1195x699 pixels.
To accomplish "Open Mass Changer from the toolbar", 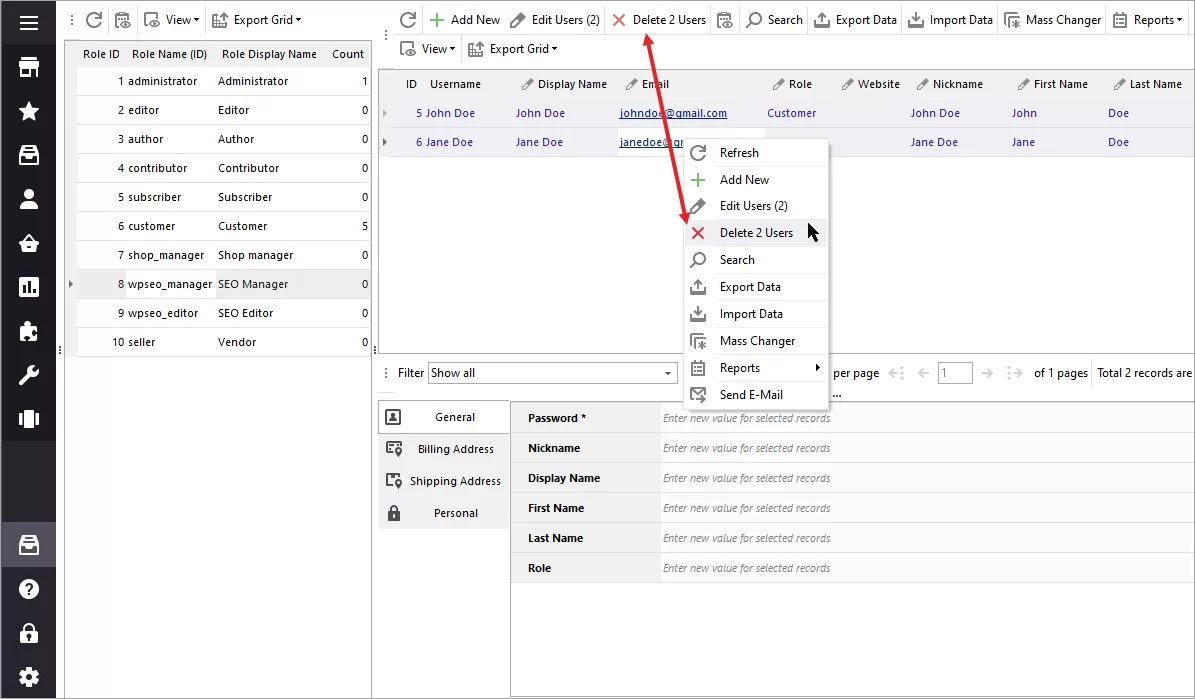I will [x=1052, y=19].
